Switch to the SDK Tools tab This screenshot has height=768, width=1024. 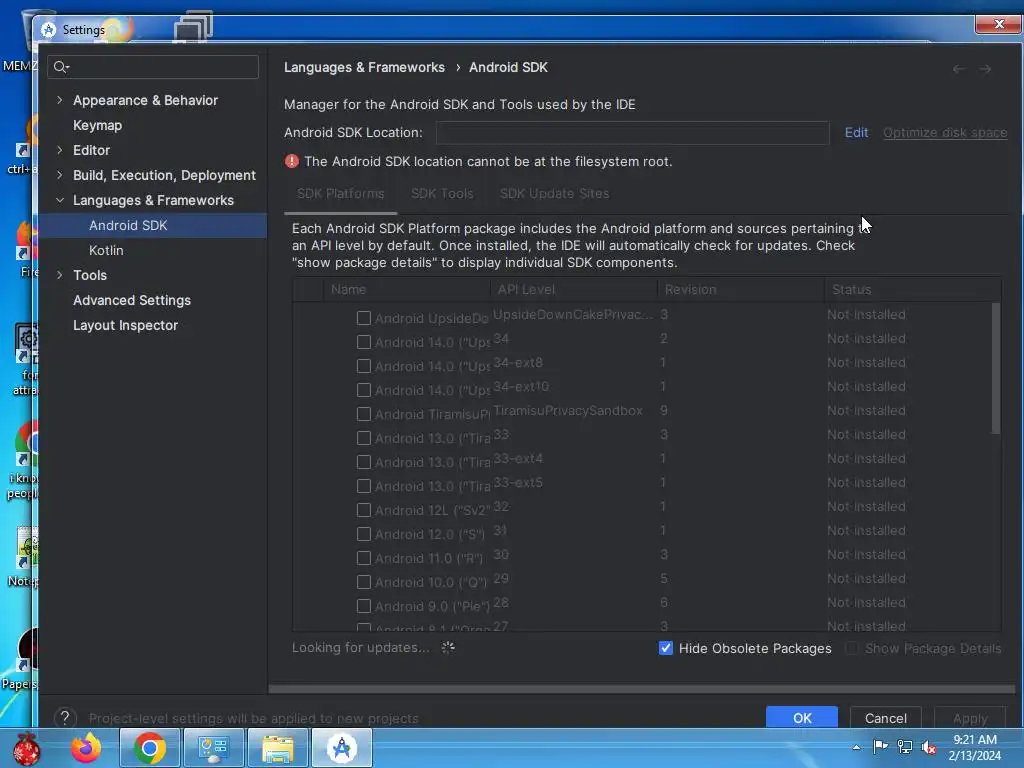point(442,193)
